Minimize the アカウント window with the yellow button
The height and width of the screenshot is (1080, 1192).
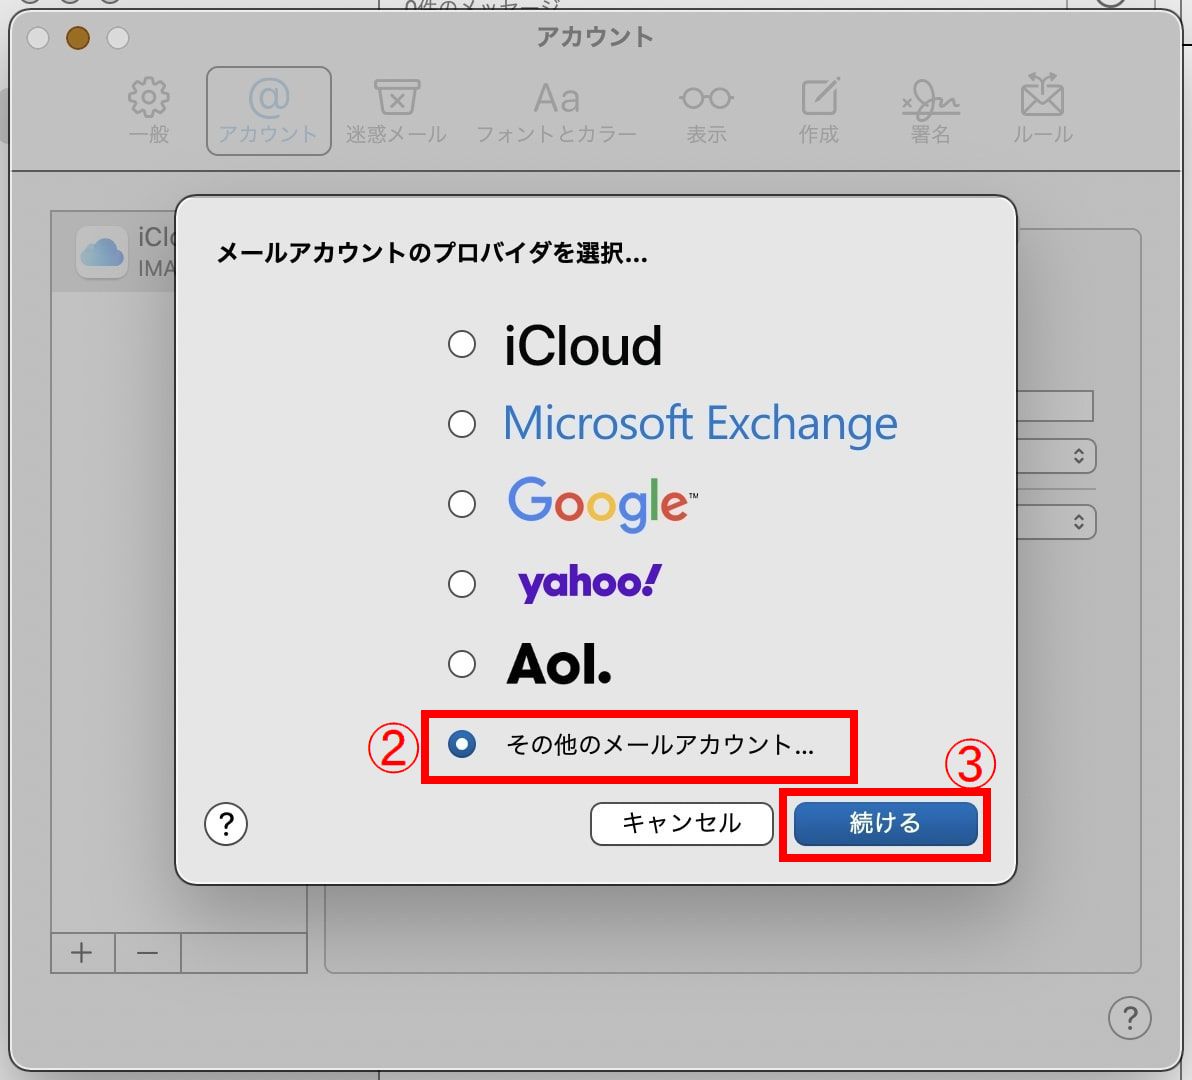78,37
